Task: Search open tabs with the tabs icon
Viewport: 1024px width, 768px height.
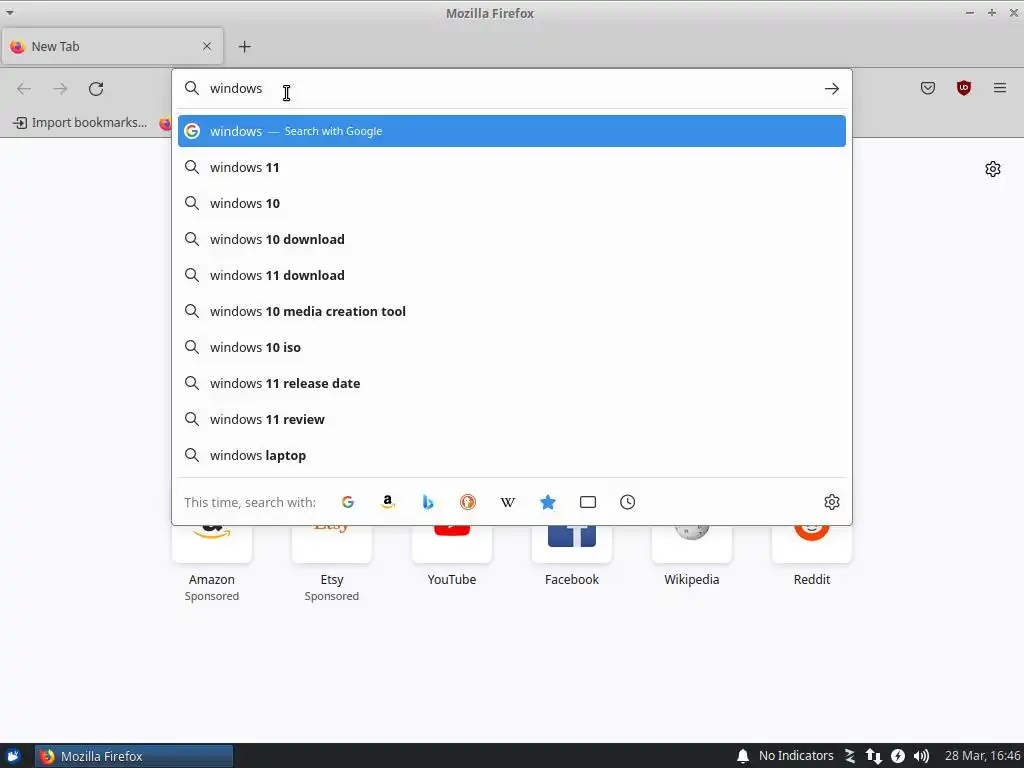Action: click(588, 502)
